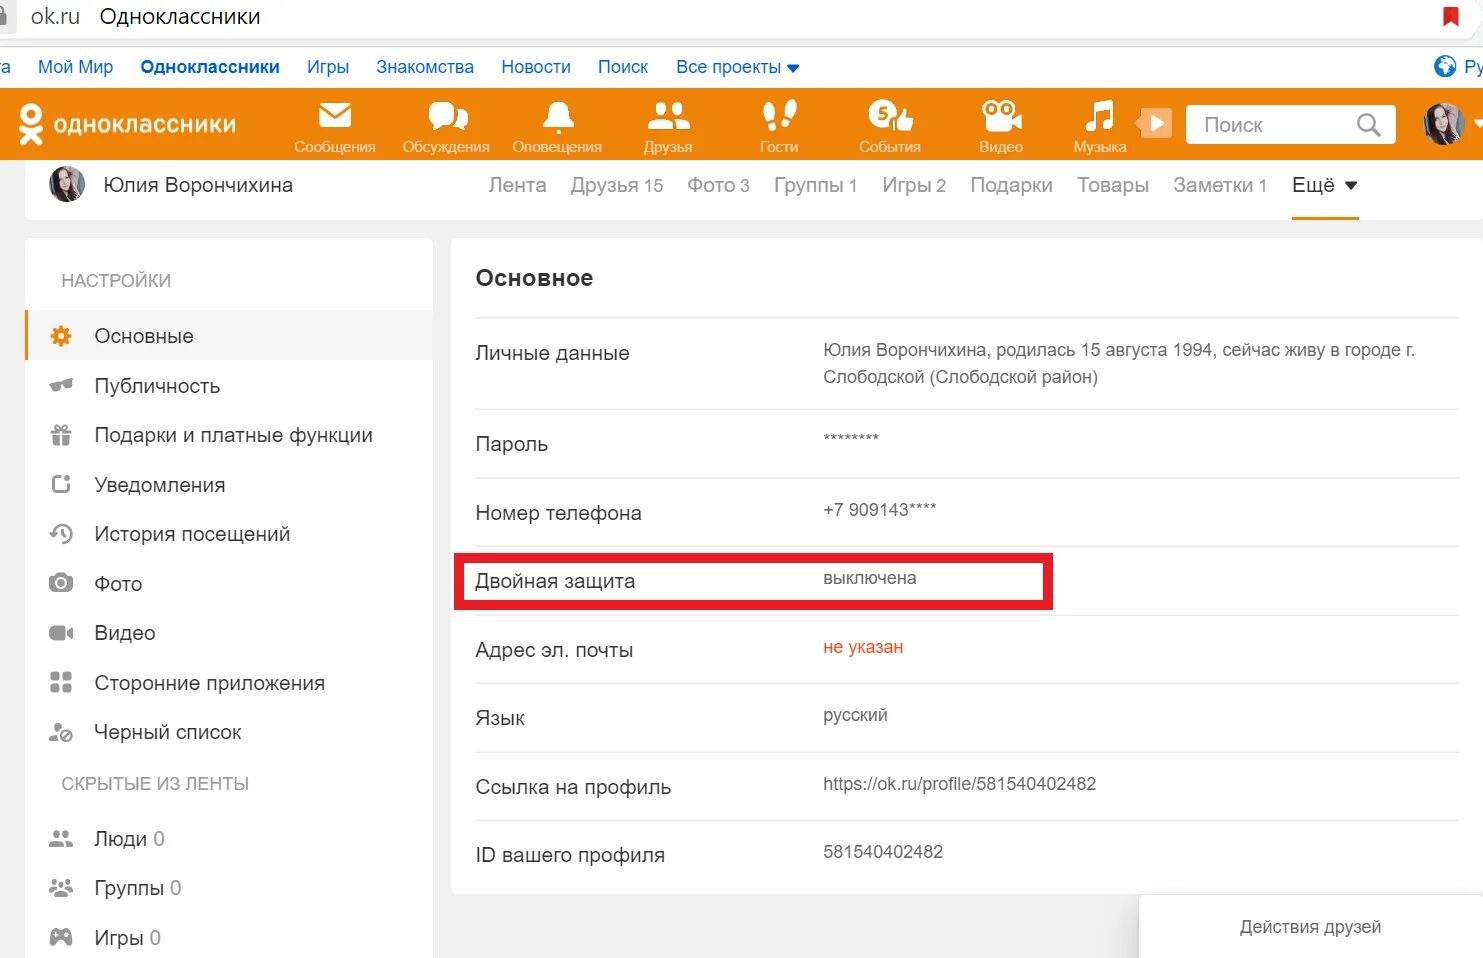Change the Пароль setting
1483x958 pixels.
click(x=966, y=444)
